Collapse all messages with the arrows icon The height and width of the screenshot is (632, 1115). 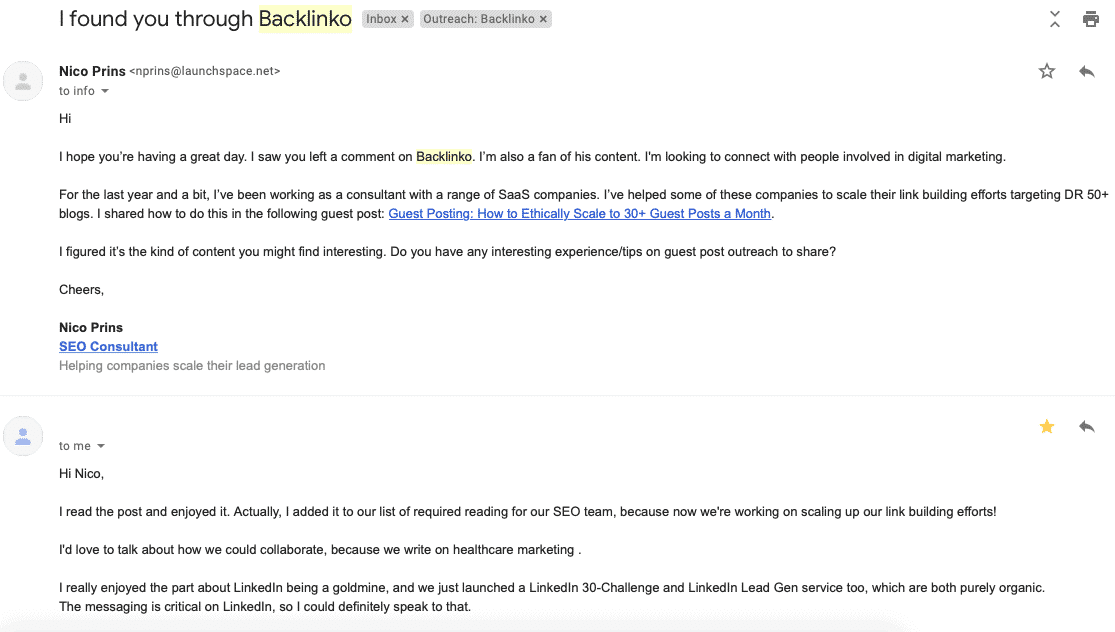pyautogui.click(x=1055, y=19)
